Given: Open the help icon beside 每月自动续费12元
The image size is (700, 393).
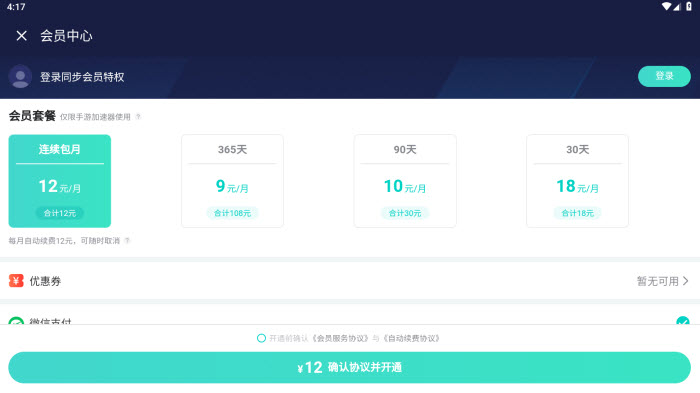Looking at the screenshot, I should click(127, 241).
